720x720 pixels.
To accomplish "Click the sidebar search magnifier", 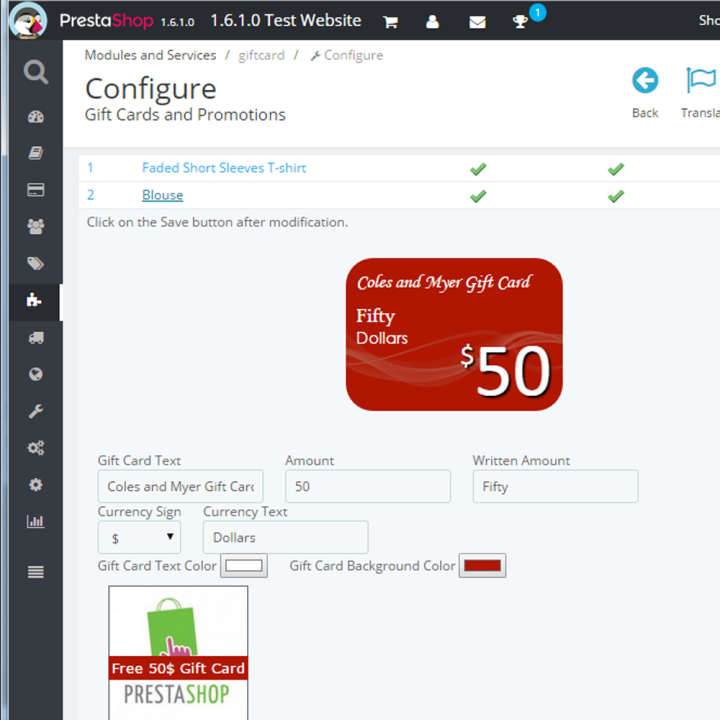I will click(36, 72).
